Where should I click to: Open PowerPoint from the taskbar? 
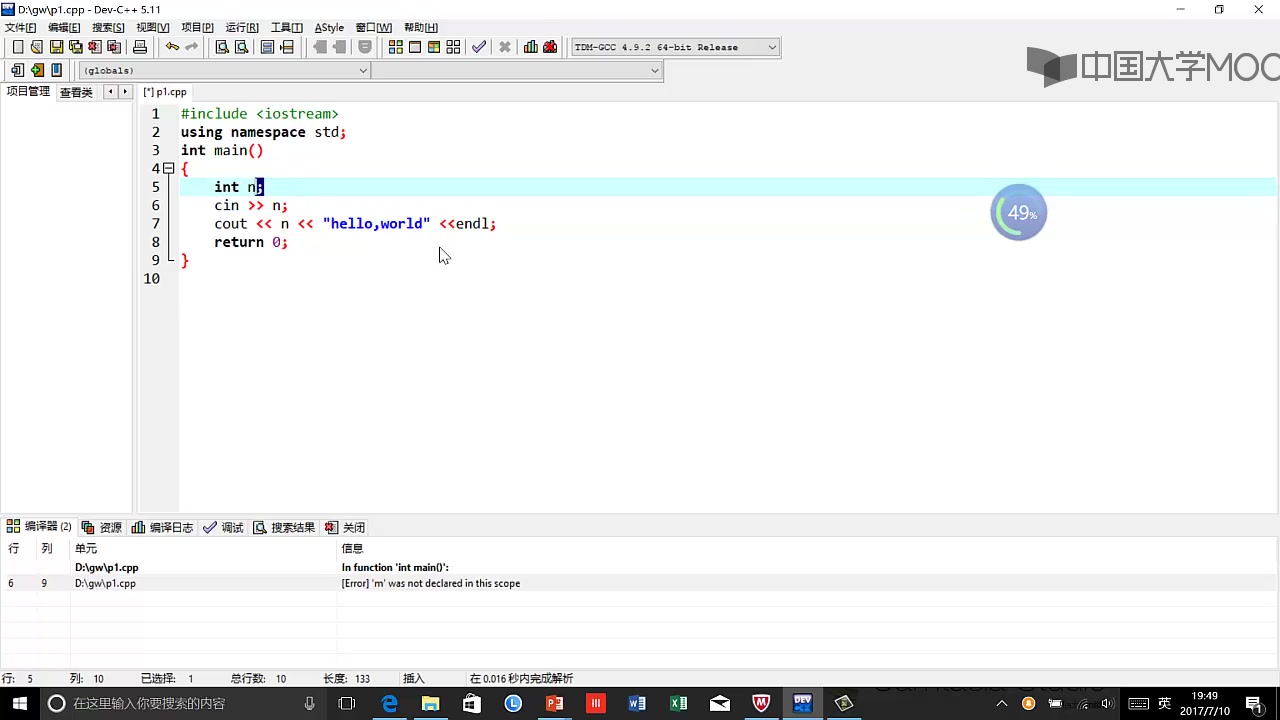pos(554,703)
